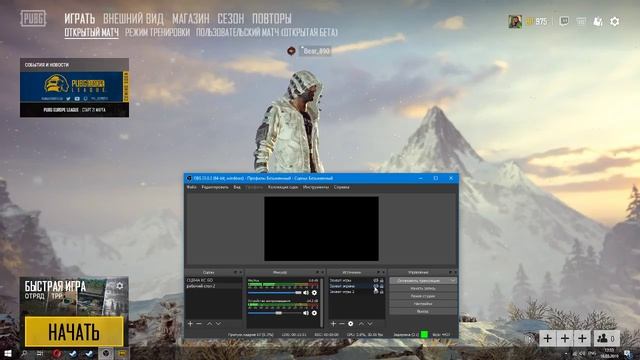640x360 pixels.
Task: Move scene down in OBS Сцены panel
Action: [218, 324]
